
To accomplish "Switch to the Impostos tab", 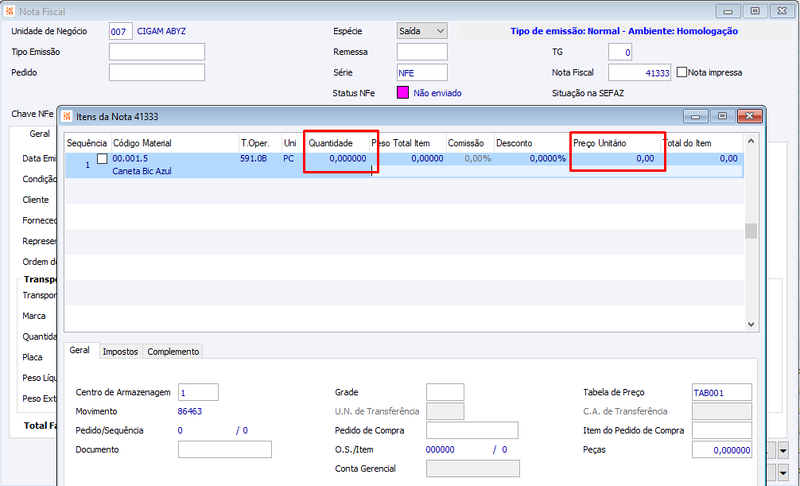I will (x=120, y=351).
